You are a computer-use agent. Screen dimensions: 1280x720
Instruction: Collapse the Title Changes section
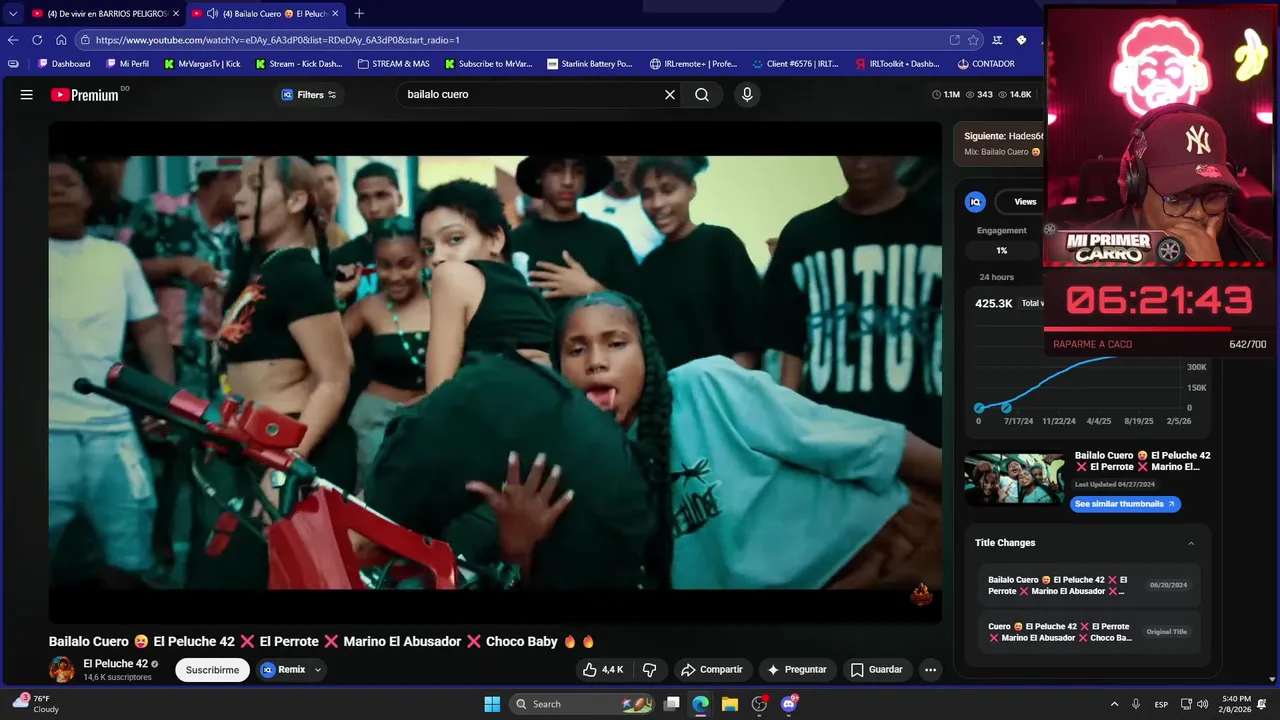pyautogui.click(x=1191, y=543)
